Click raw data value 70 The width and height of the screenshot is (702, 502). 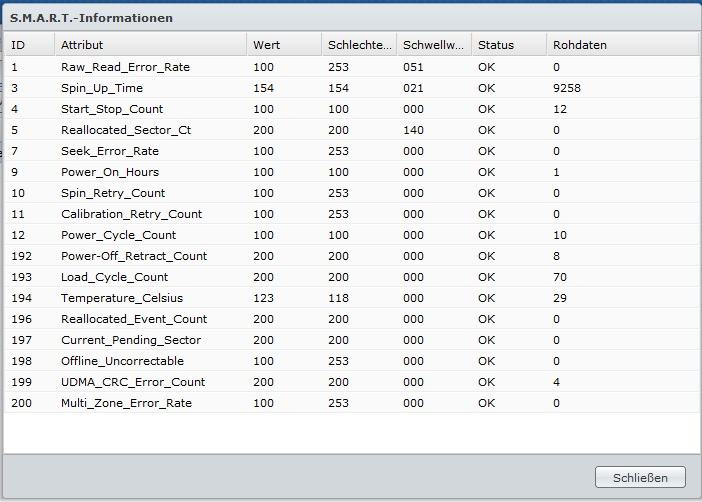(560, 277)
